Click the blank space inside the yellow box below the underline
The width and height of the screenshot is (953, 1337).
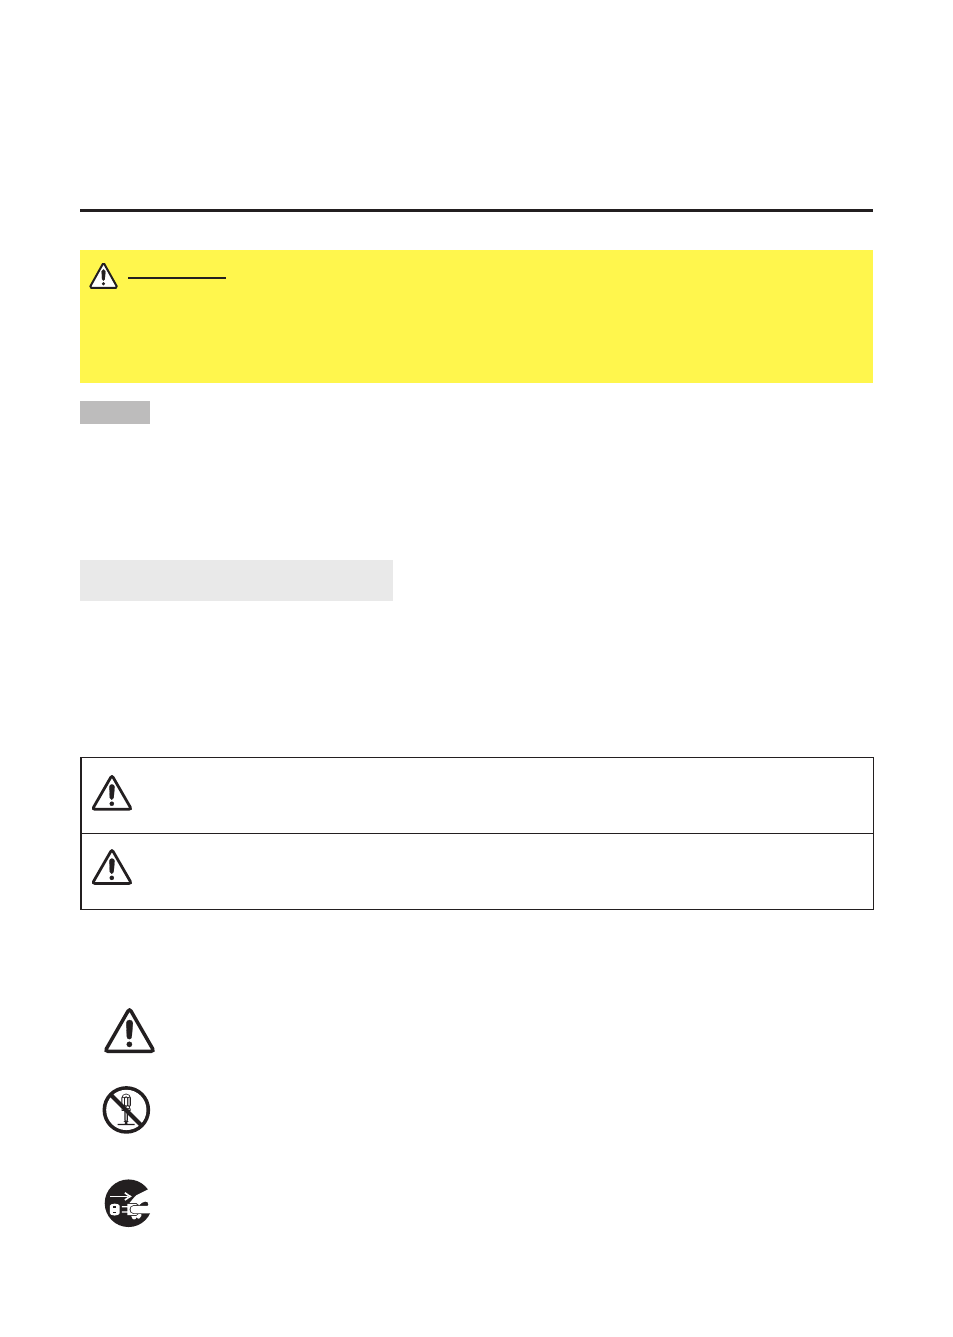pos(476,335)
